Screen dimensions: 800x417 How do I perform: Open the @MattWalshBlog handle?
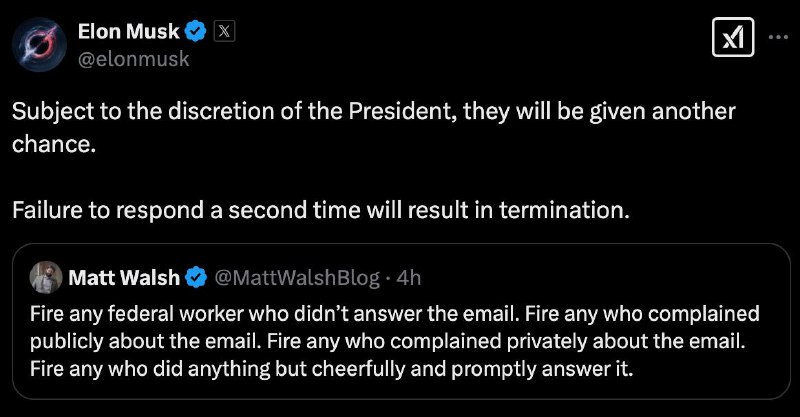pos(297,278)
